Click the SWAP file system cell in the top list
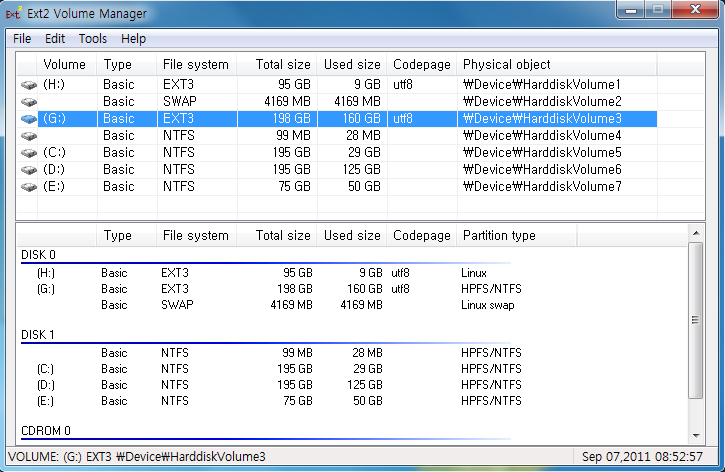This screenshot has height=472, width=725. tap(180, 102)
